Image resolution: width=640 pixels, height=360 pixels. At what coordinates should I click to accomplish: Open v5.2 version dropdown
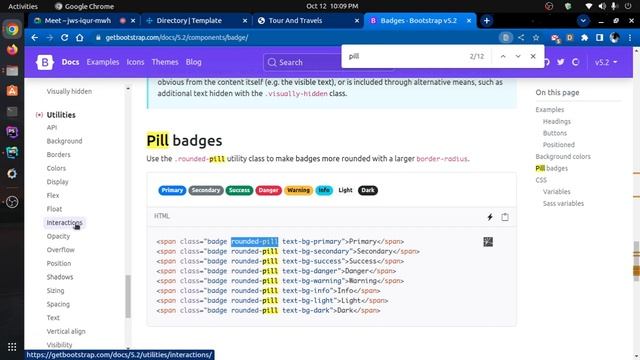click(606, 62)
